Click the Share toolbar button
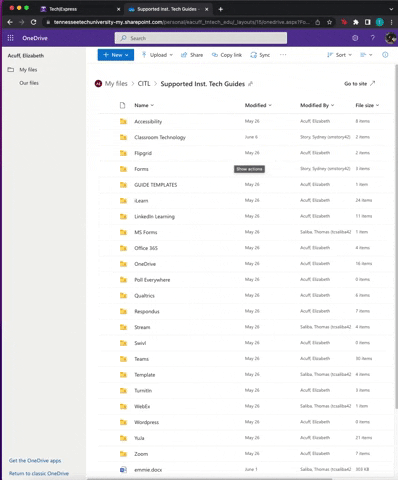Viewport: 398px width, 480px height. click(192, 55)
